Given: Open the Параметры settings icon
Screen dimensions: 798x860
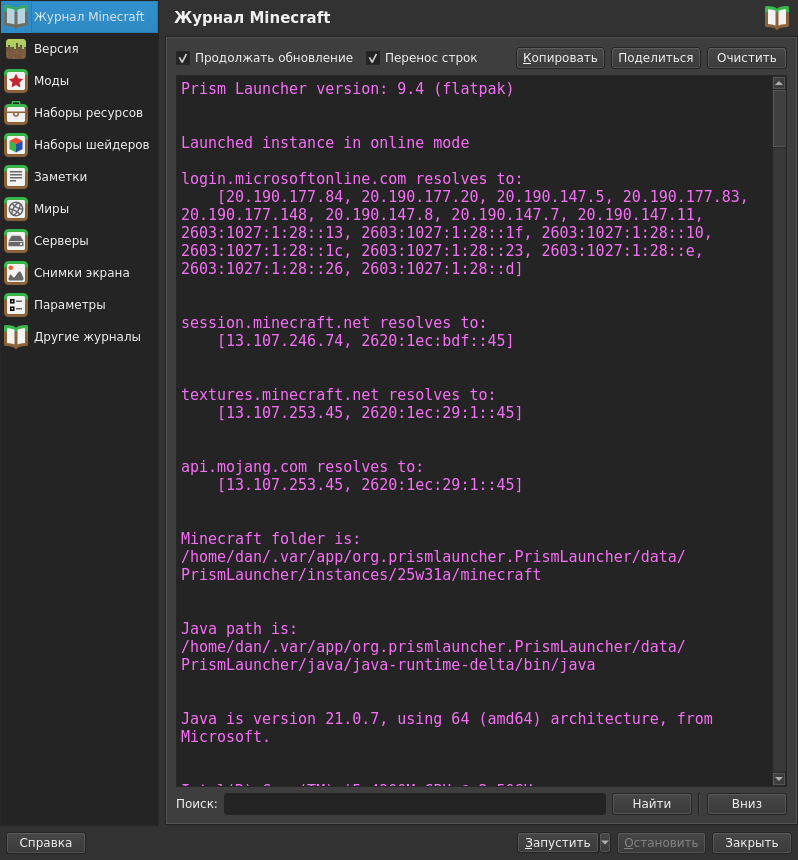Looking at the screenshot, I should pyautogui.click(x=16, y=305).
